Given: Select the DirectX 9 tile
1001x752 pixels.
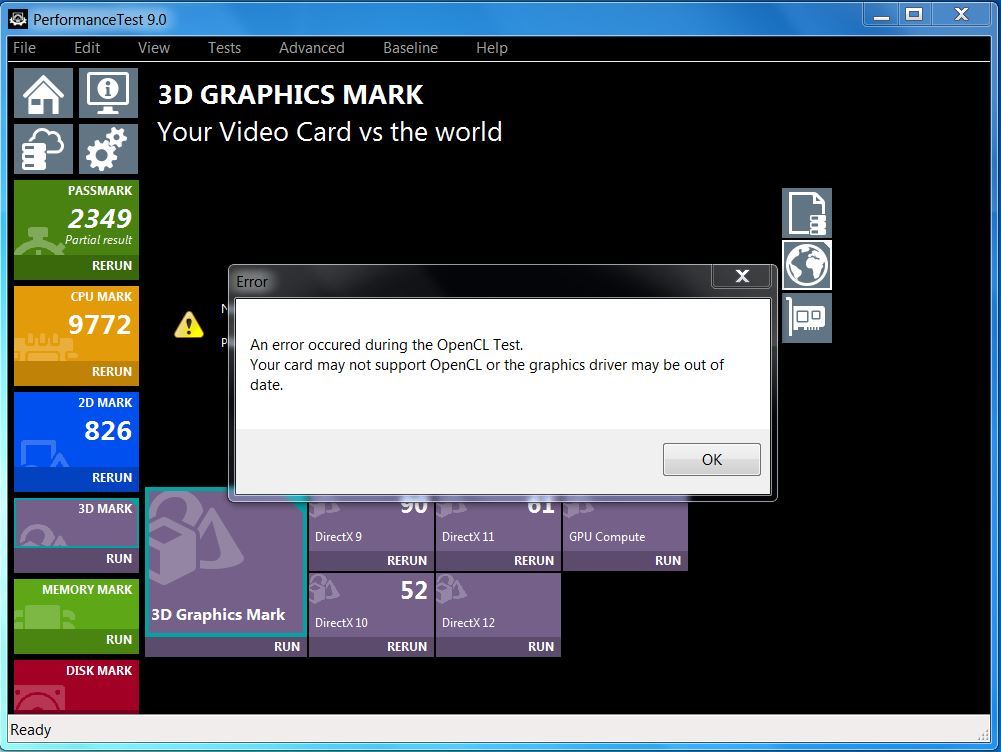Looking at the screenshot, I should (x=371, y=527).
